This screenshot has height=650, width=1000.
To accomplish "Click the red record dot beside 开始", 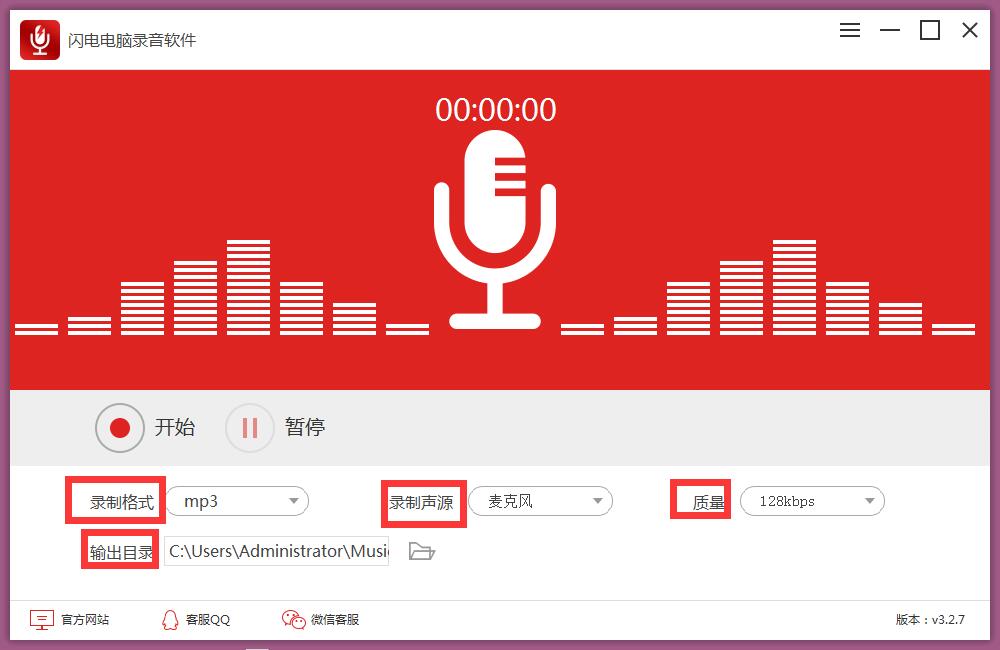I will pos(120,428).
